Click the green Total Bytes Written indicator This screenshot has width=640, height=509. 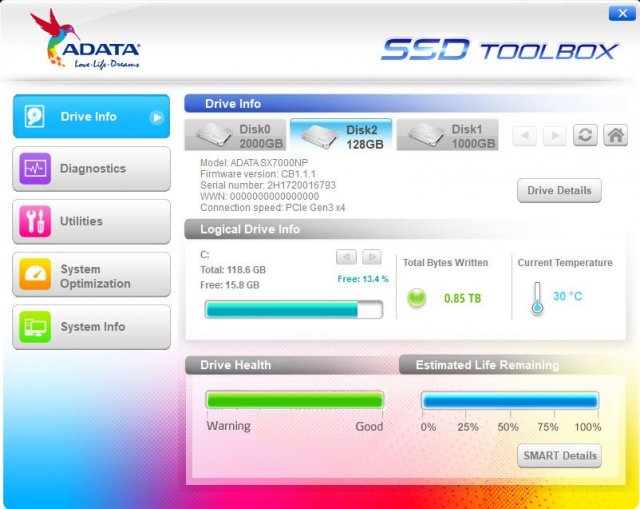pos(417,298)
